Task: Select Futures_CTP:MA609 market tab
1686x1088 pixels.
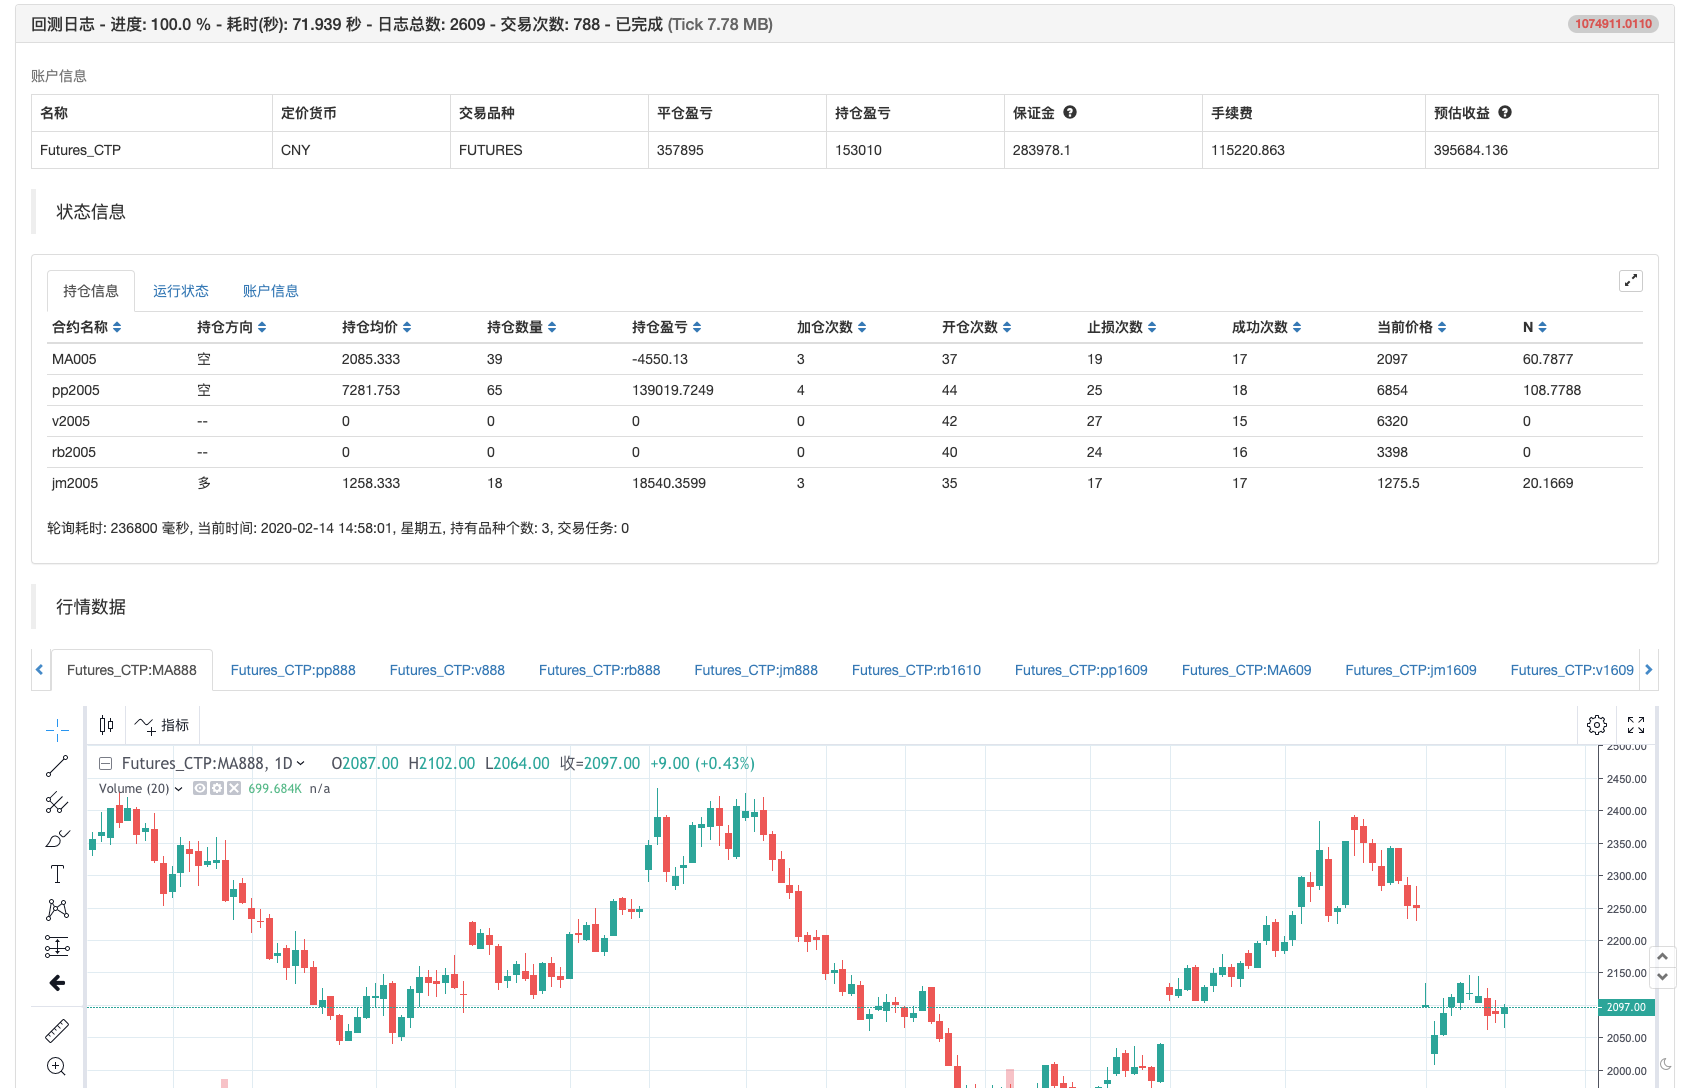Action: tap(1246, 670)
